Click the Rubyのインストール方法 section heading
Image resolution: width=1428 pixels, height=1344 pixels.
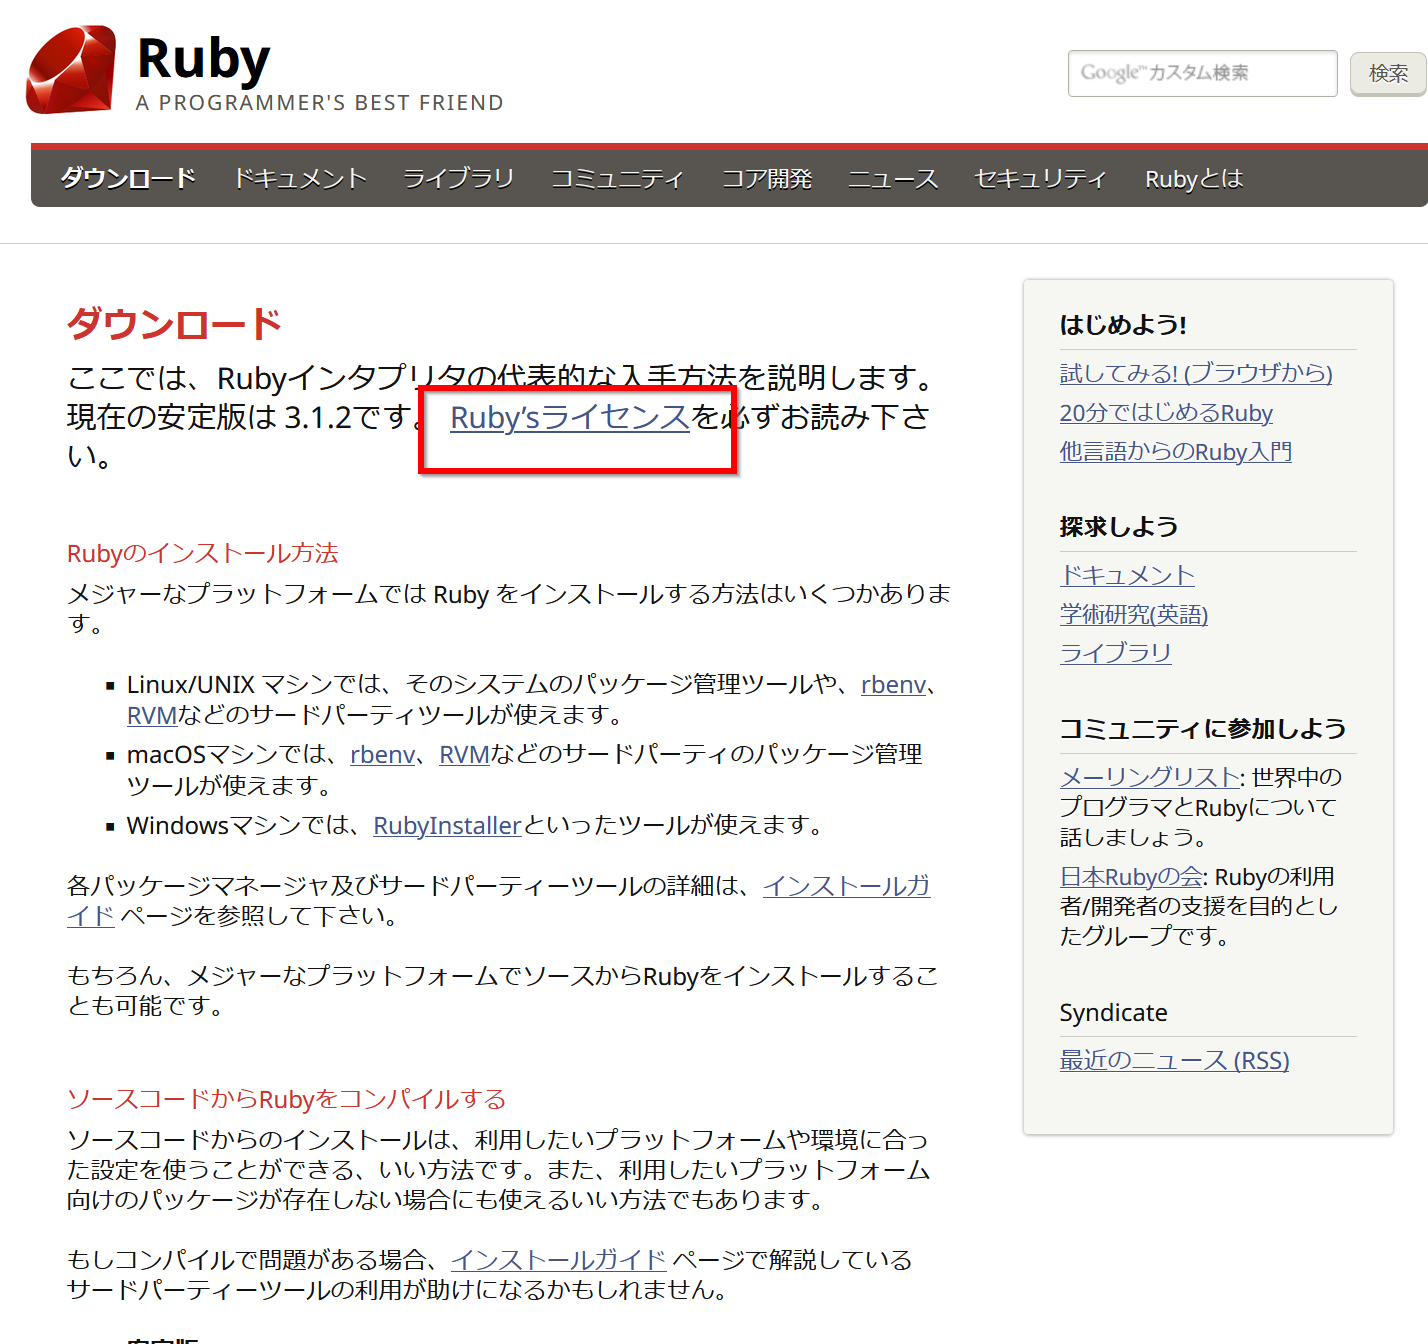[203, 553]
